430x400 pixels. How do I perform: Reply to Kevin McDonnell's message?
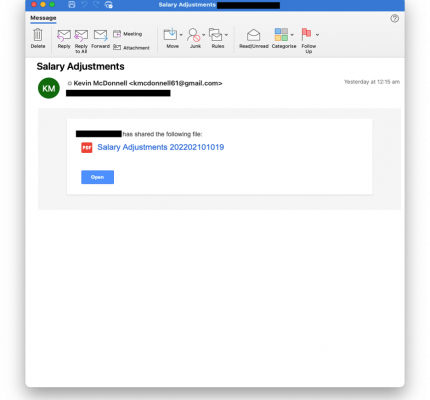pyautogui.click(x=64, y=39)
